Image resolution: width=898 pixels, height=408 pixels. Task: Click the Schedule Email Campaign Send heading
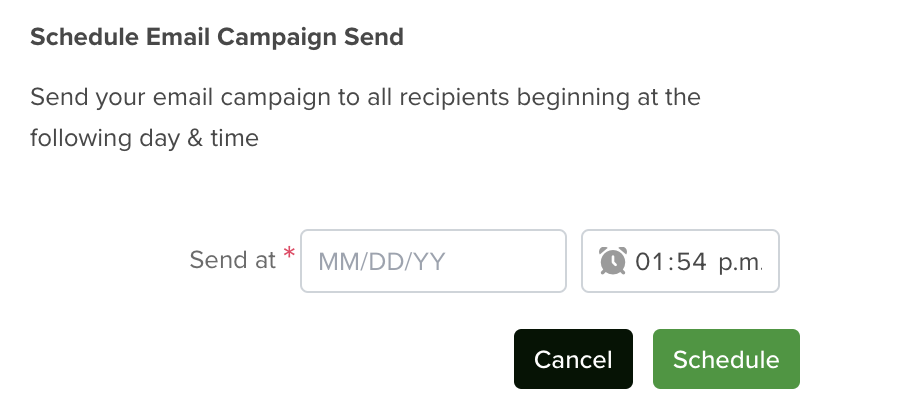pos(217,37)
